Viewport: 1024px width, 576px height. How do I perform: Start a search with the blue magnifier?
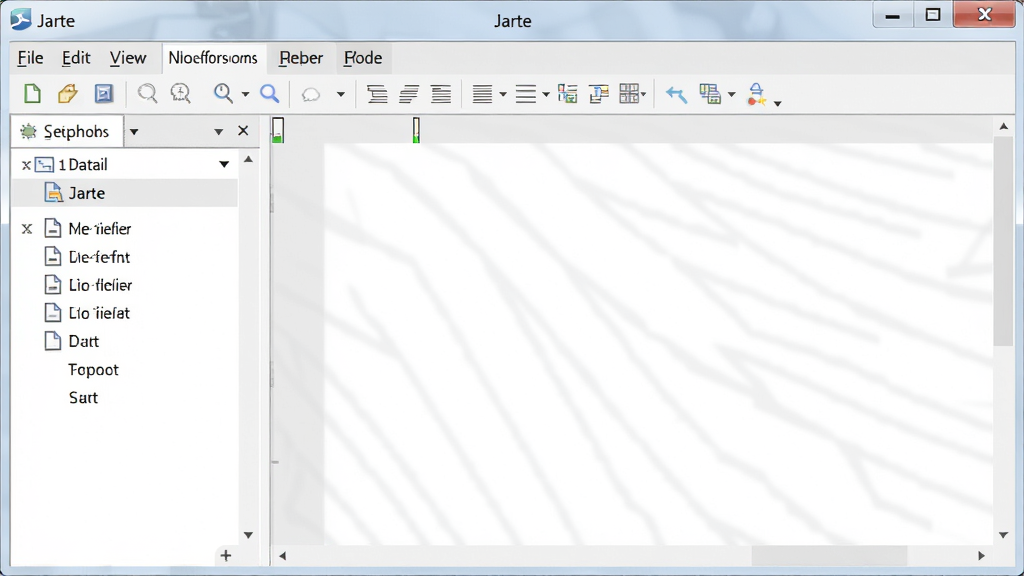(x=270, y=94)
